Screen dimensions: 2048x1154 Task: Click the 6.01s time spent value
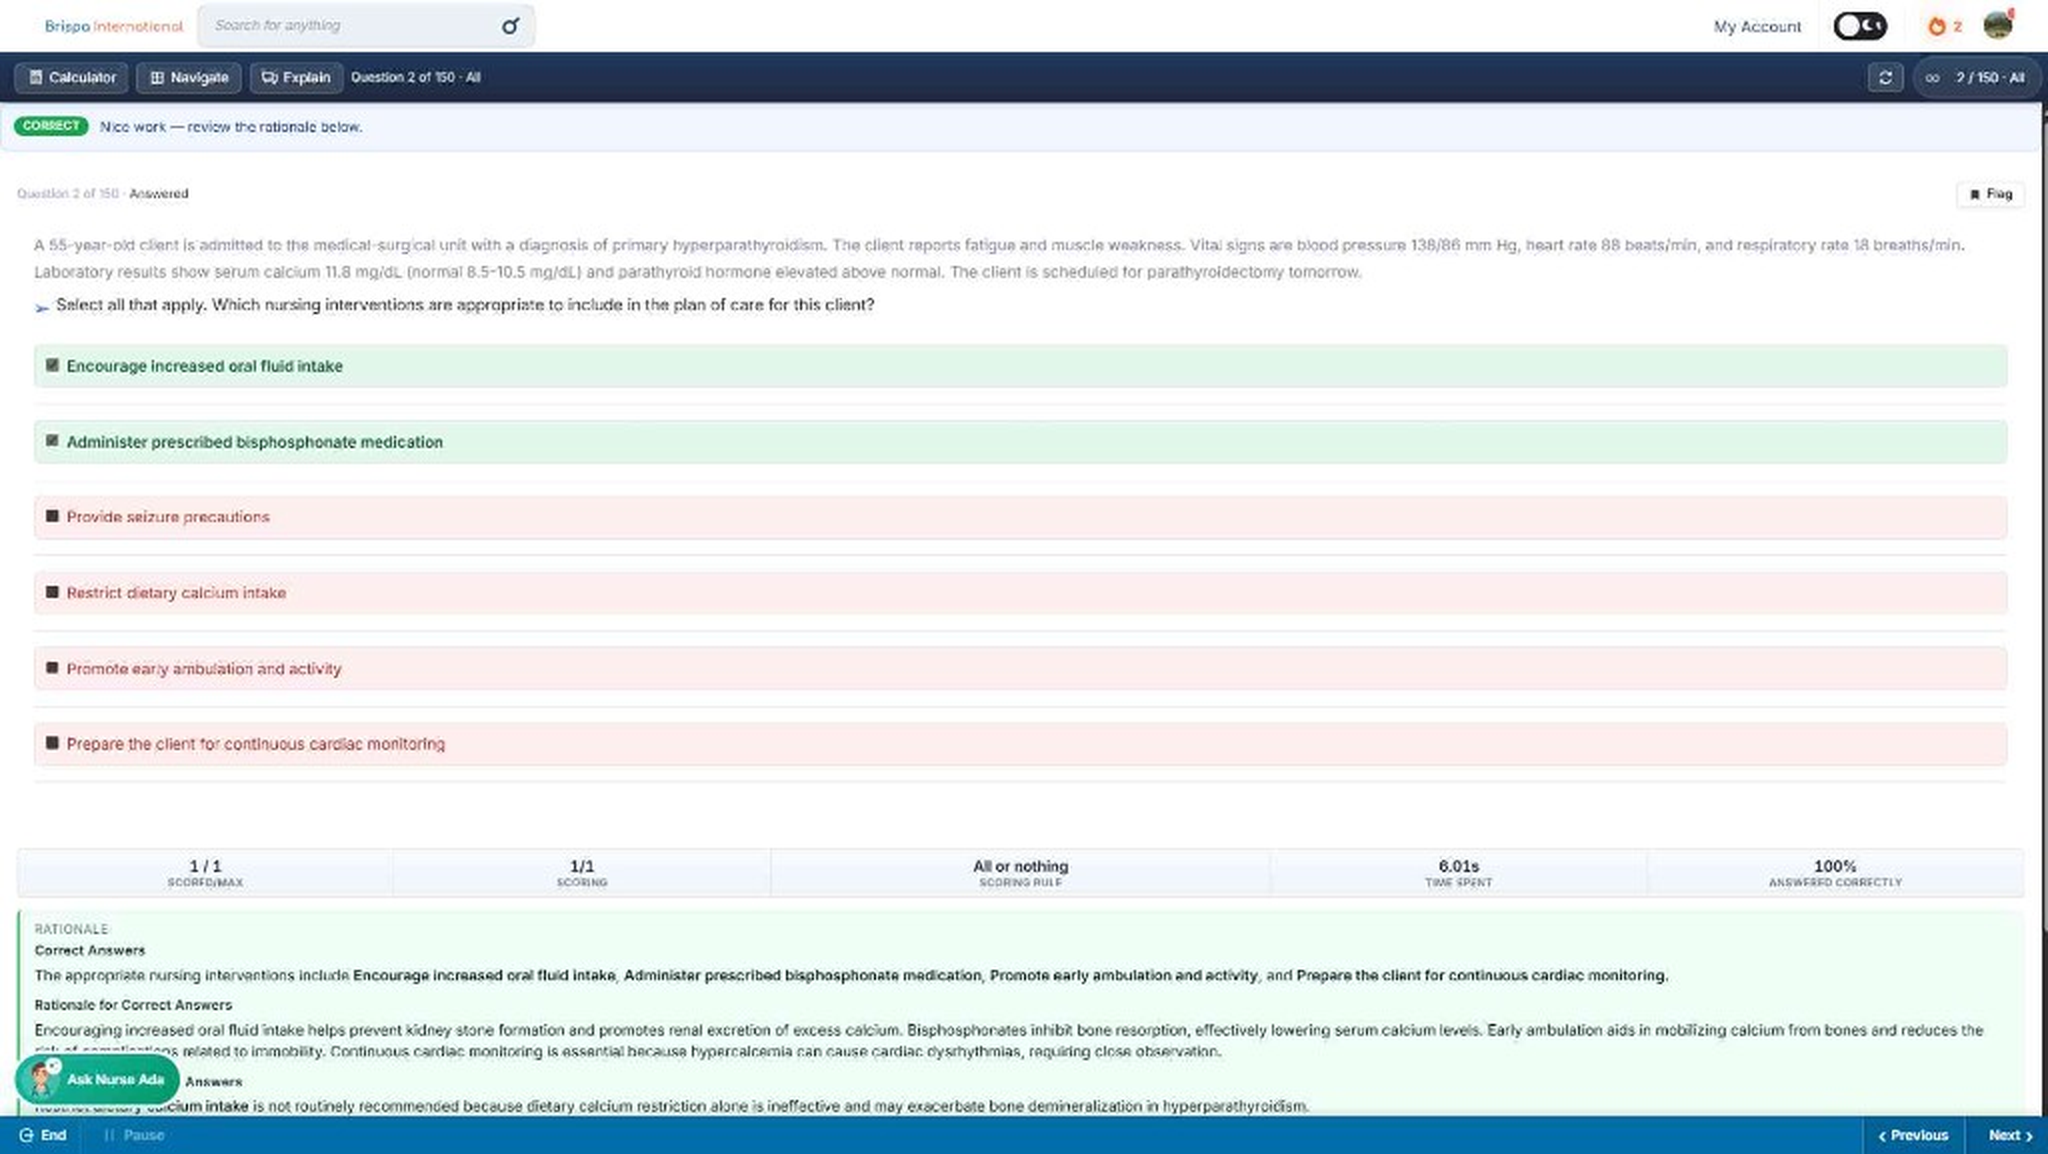(1458, 866)
